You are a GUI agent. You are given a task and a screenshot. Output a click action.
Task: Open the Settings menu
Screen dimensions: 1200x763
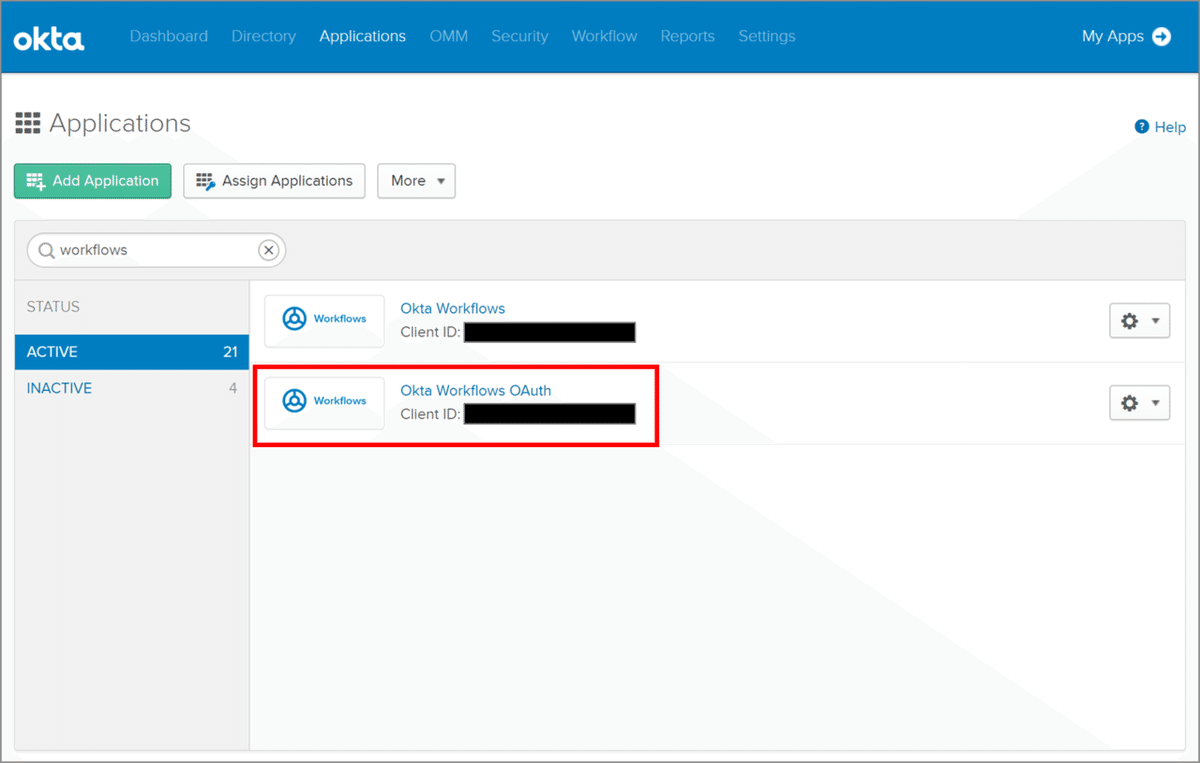tap(767, 36)
